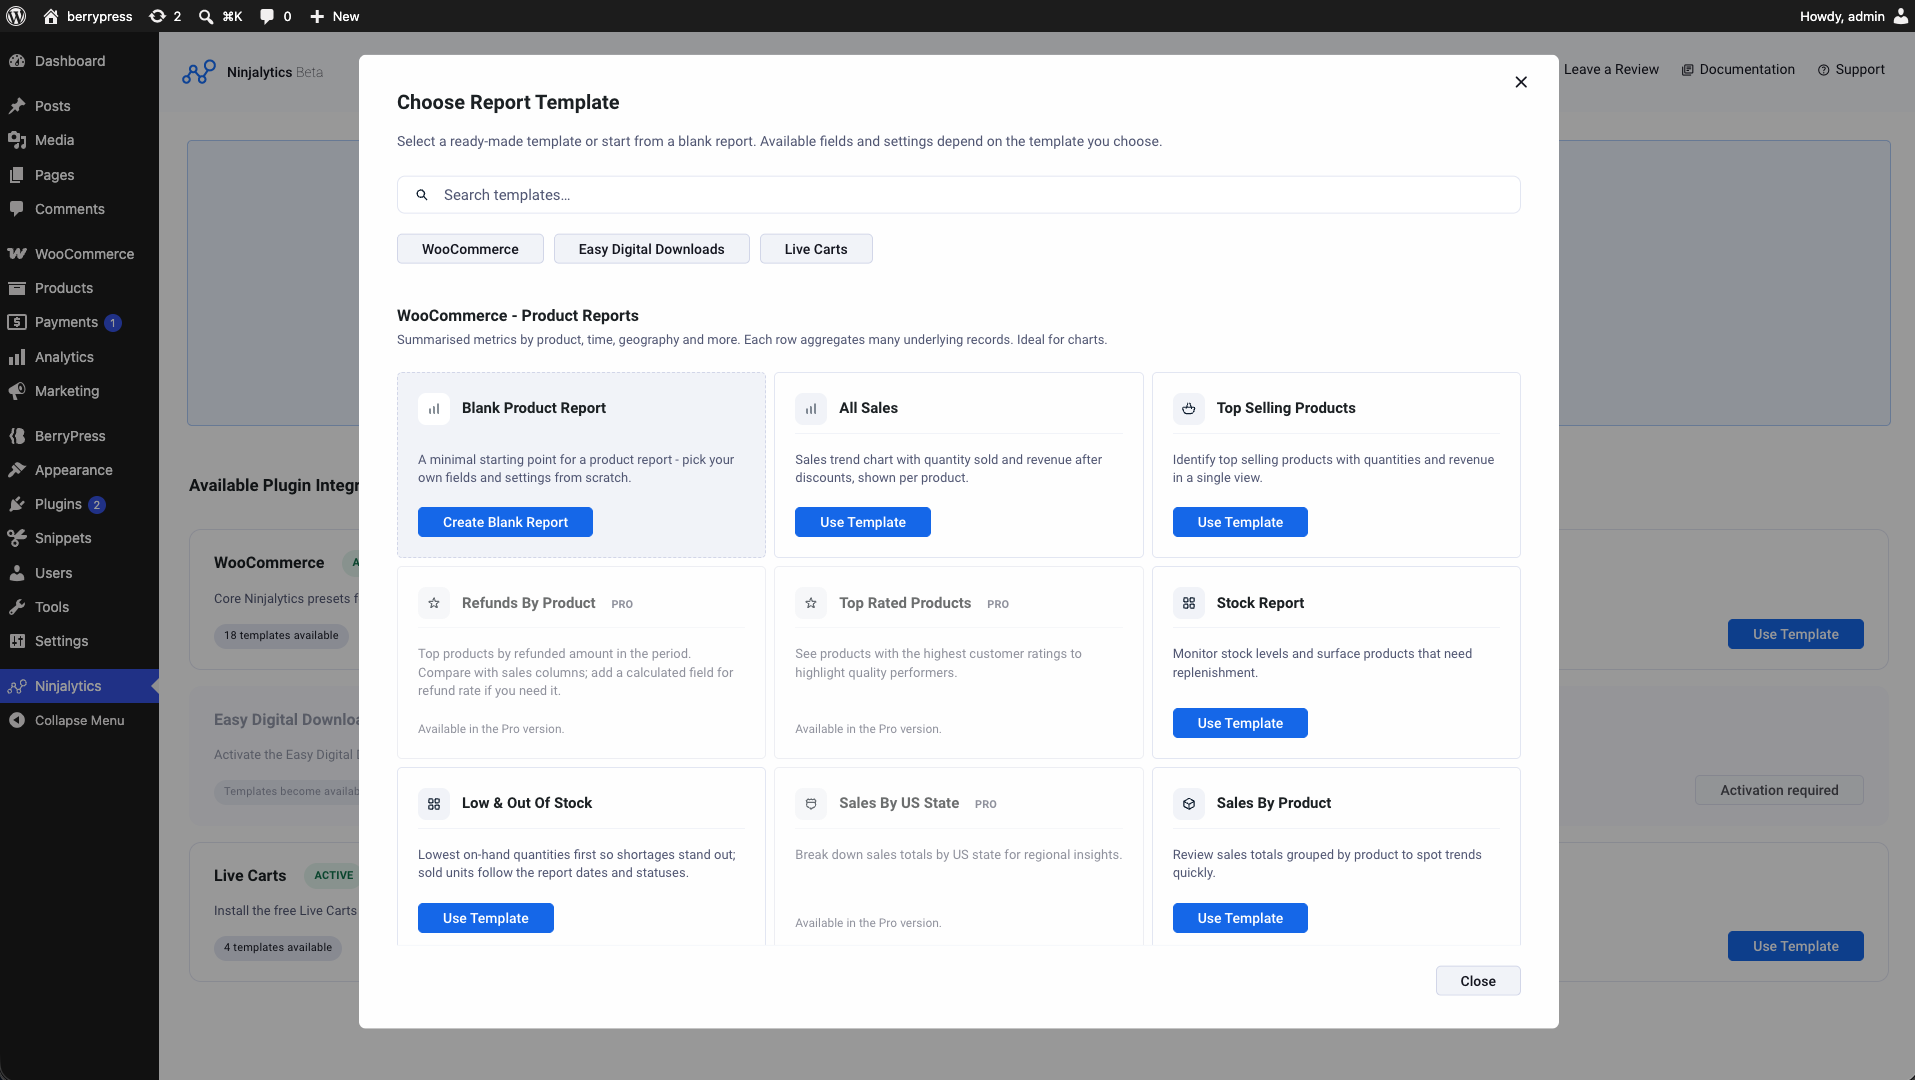Click the WooCommerce icon in sidebar
Screen dimensions: 1915x1080
click(x=17, y=254)
